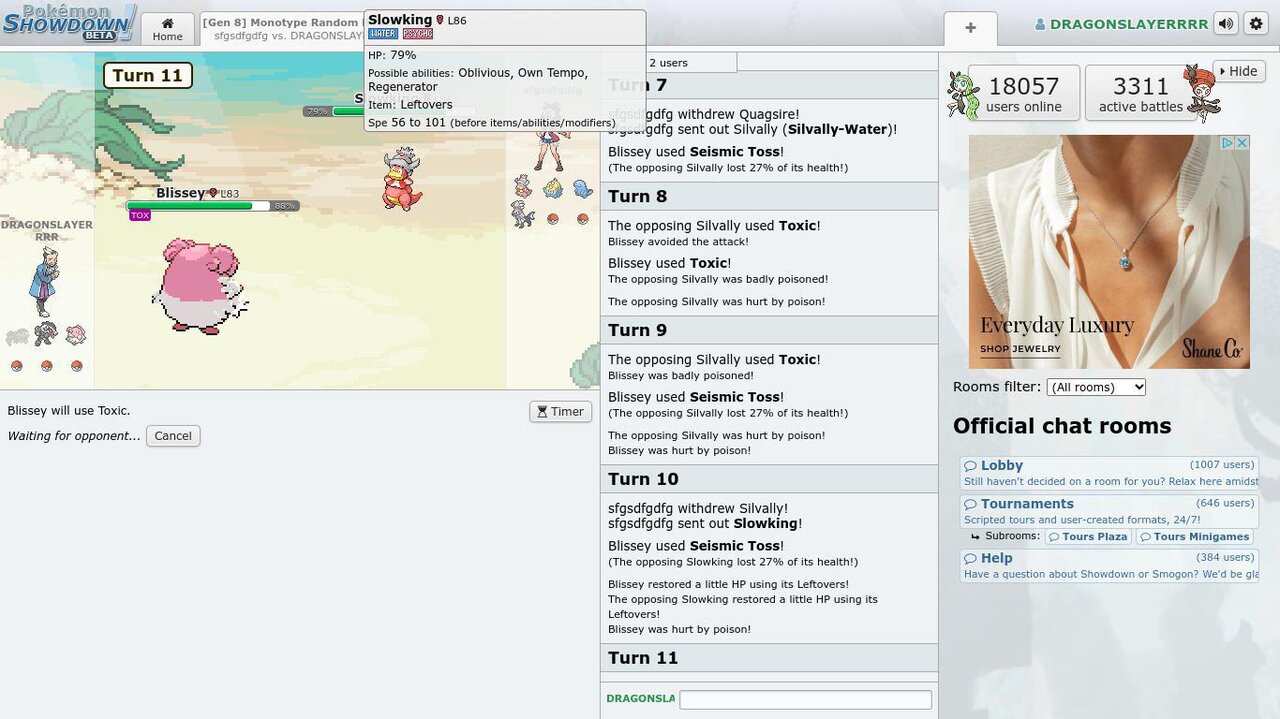This screenshot has height=719, width=1280.
Task: Click the faded fainted Pokémon icon in your team
Action: [x=16, y=337]
